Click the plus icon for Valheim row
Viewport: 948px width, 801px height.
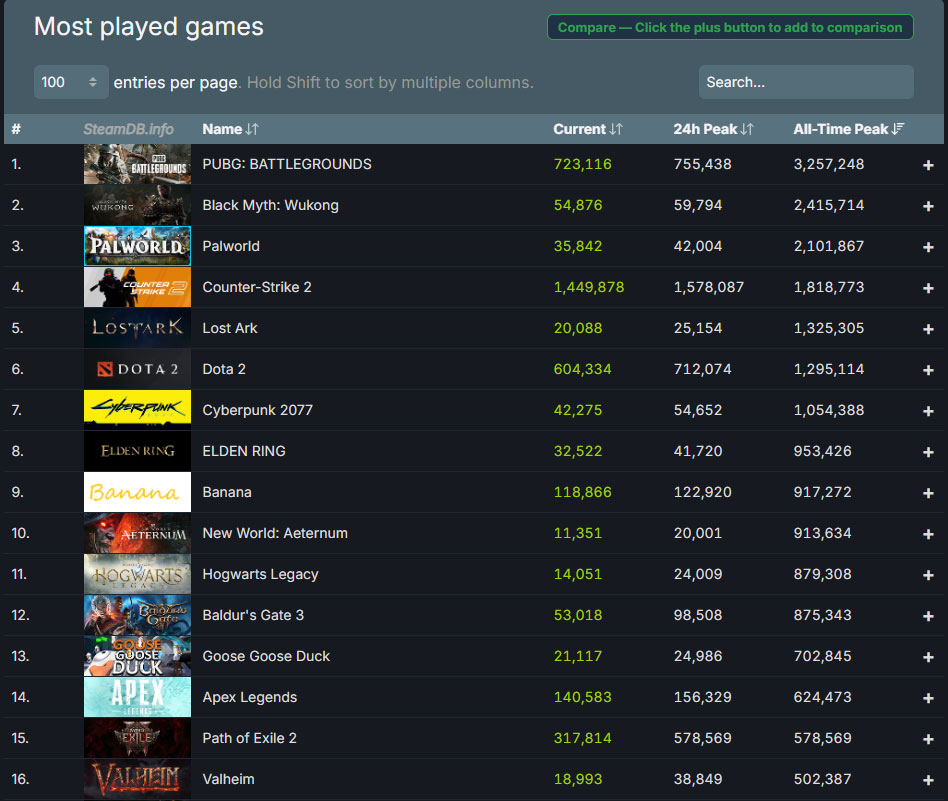(x=928, y=780)
